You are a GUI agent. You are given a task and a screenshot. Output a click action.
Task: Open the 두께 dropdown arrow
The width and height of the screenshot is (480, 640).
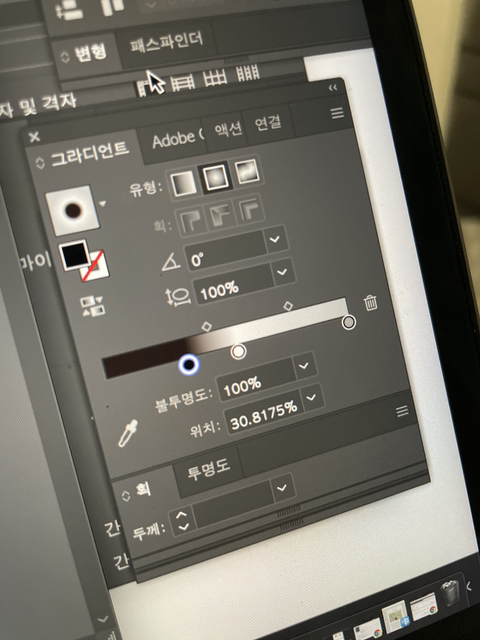[x=282, y=487]
